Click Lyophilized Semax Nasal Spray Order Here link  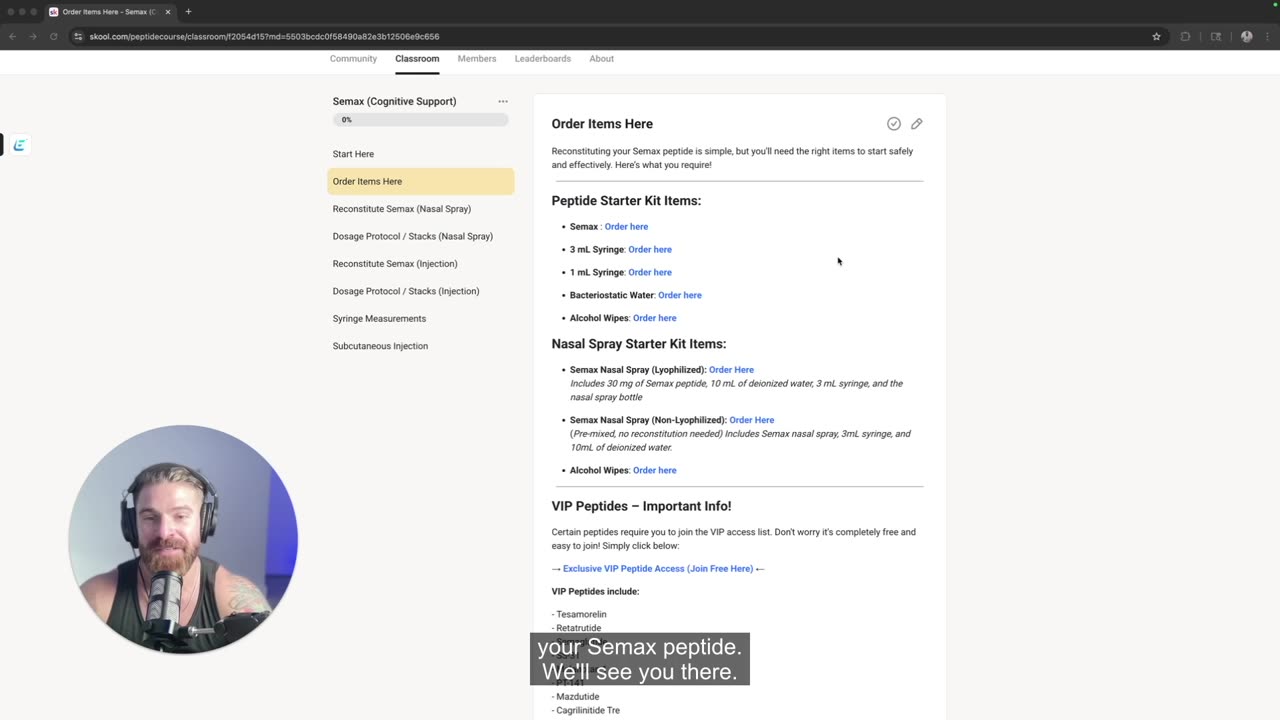click(731, 370)
